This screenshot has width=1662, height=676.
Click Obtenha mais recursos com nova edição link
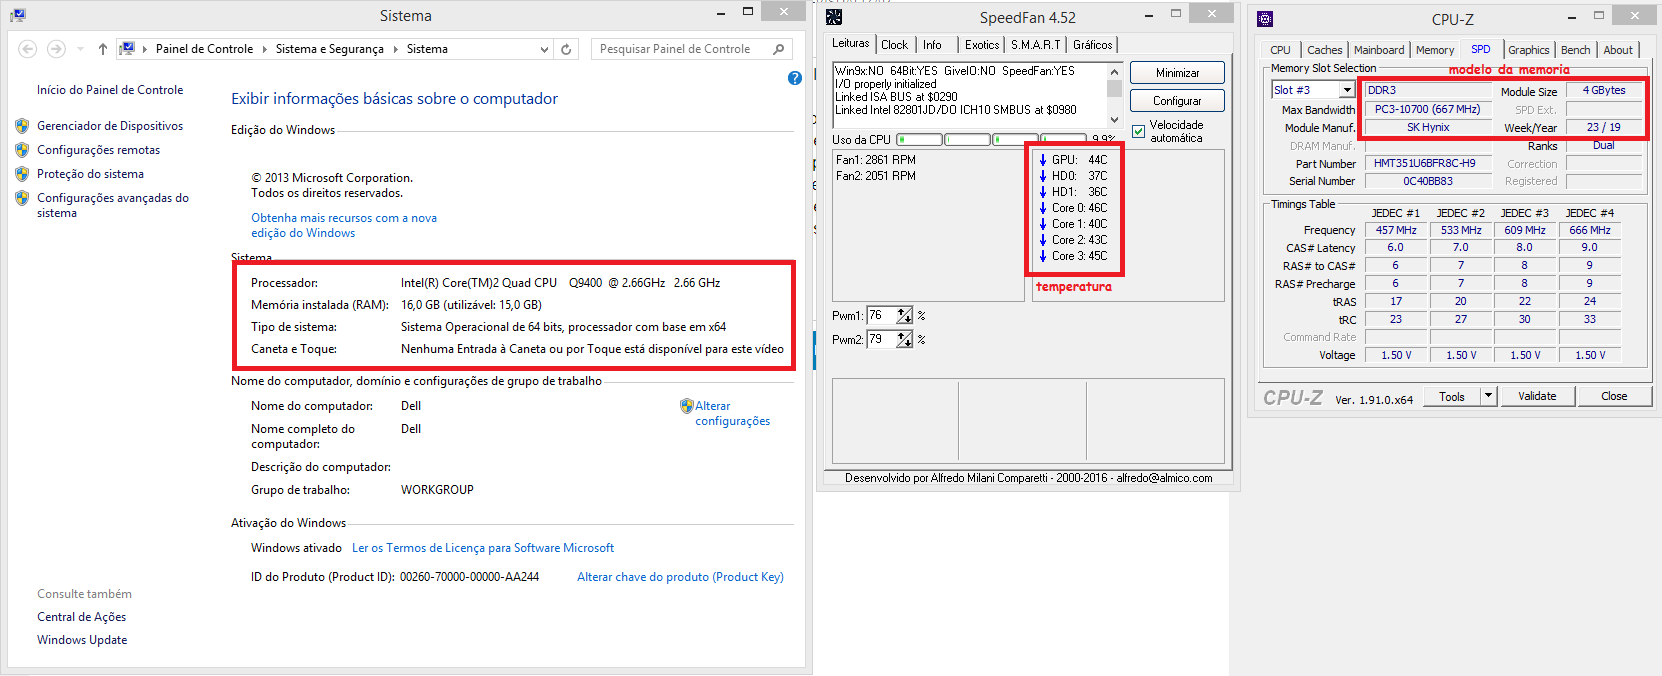pos(344,225)
